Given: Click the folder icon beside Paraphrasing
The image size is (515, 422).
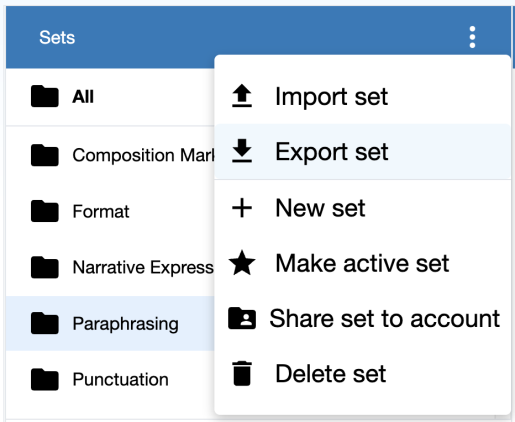Looking at the screenshot, I should [x=45, y=323].
